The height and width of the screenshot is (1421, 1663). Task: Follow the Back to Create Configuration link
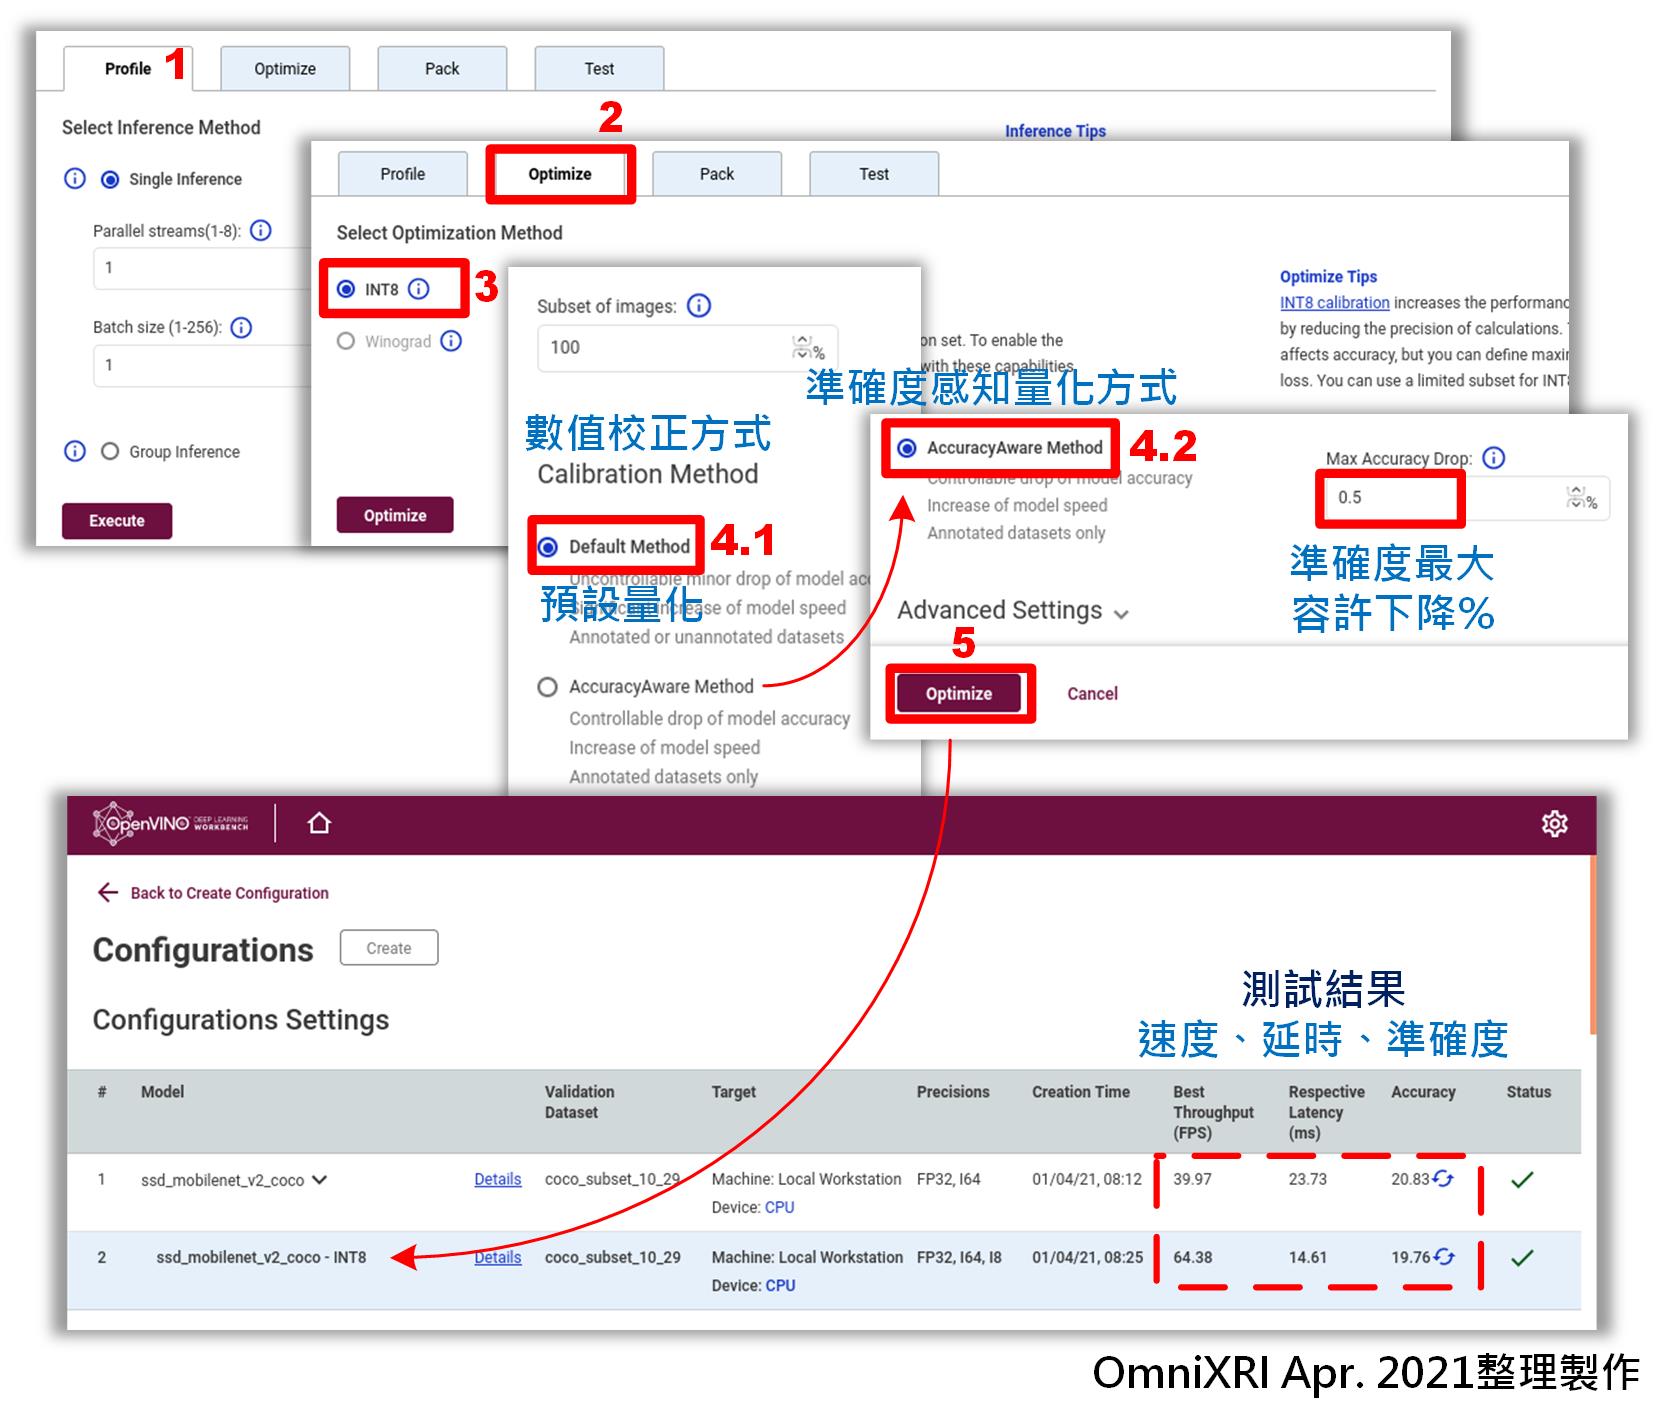[229, 893]
